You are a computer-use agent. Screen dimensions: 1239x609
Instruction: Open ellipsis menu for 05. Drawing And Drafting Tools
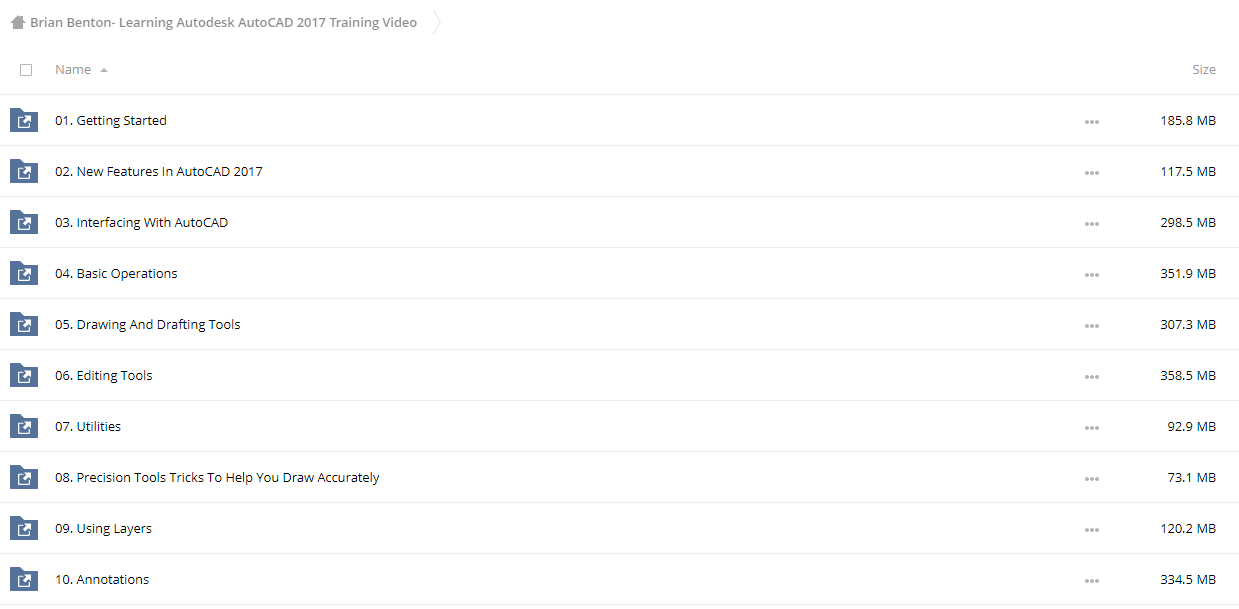1091,326
